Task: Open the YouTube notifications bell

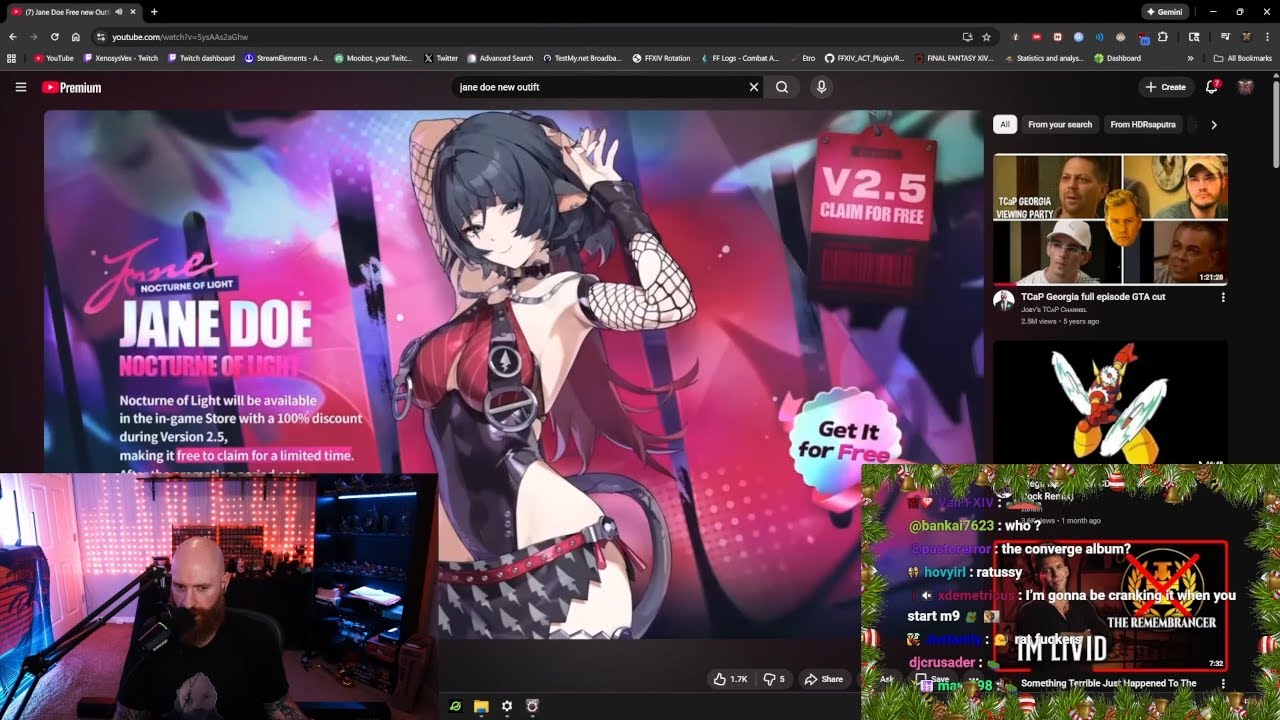Action: (x=1212, y=87)
